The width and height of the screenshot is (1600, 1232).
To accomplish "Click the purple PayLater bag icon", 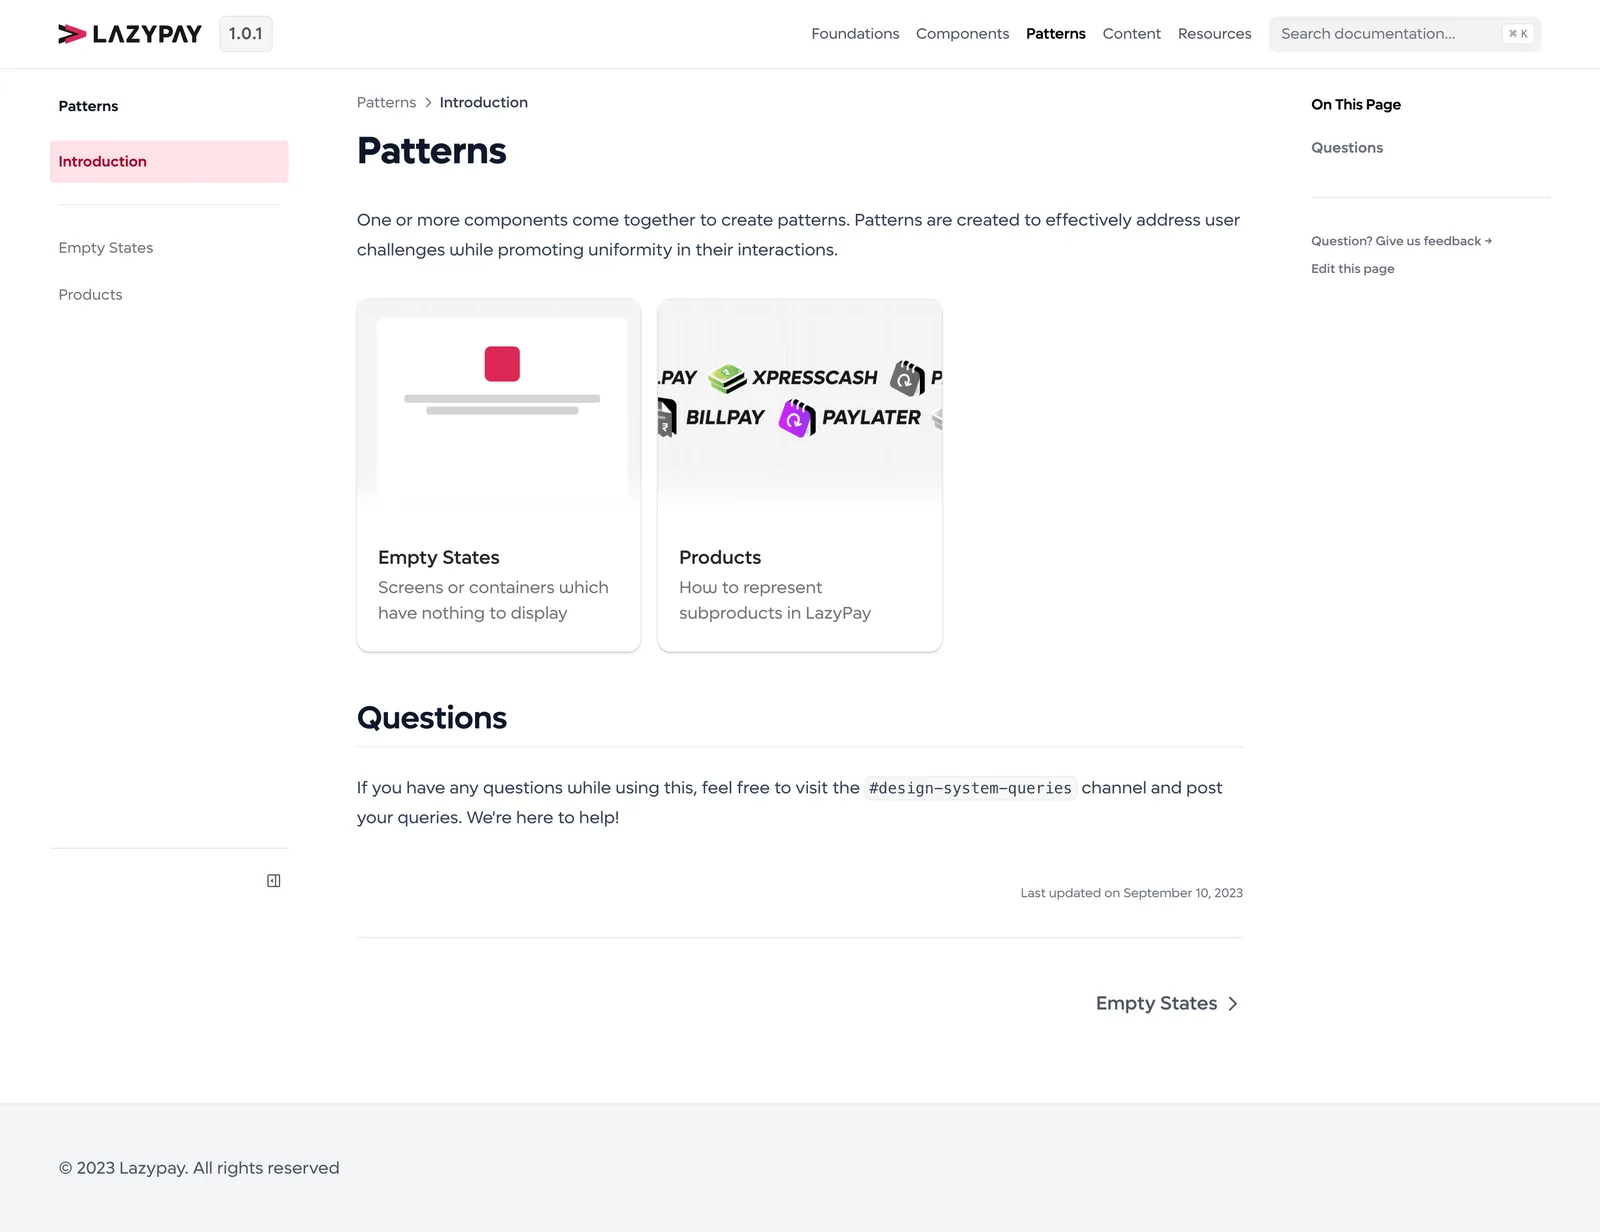I will tap(797, 418).
